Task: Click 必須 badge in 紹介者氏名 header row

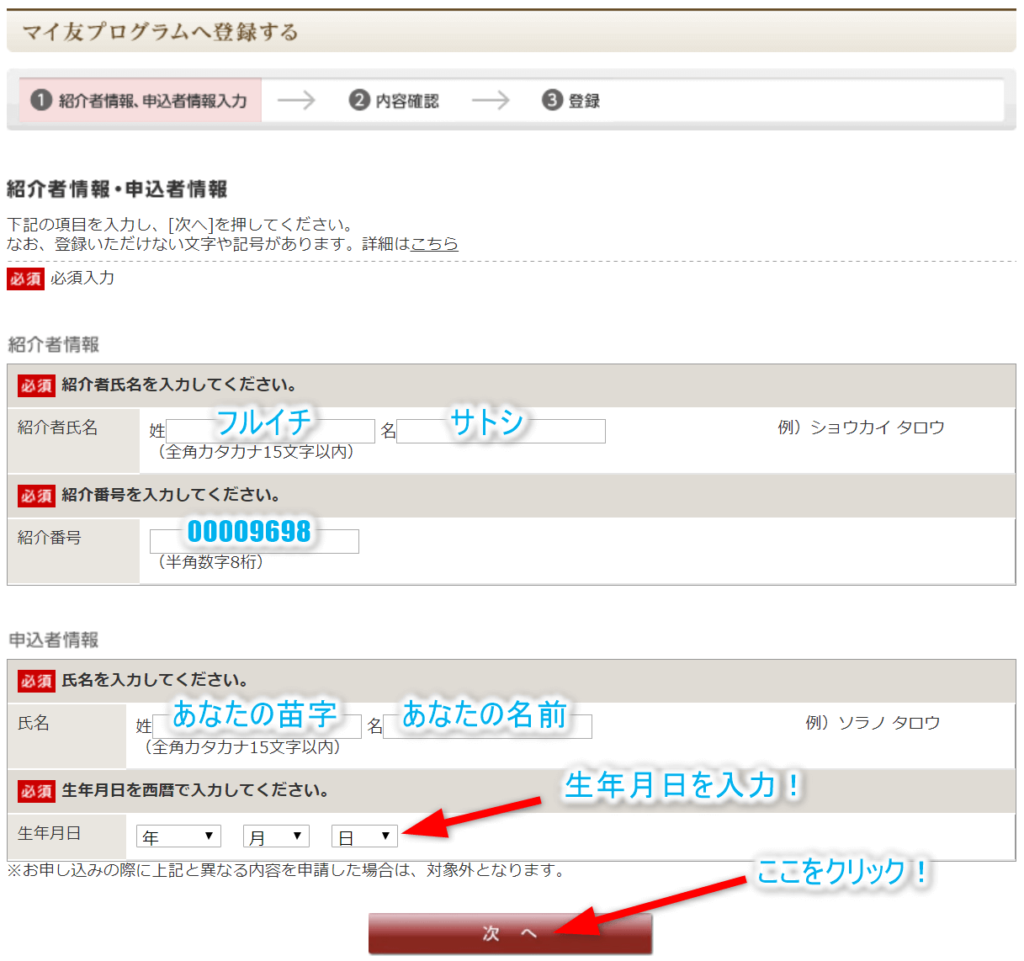Action: pyautogui.click(x=36, y=385)
